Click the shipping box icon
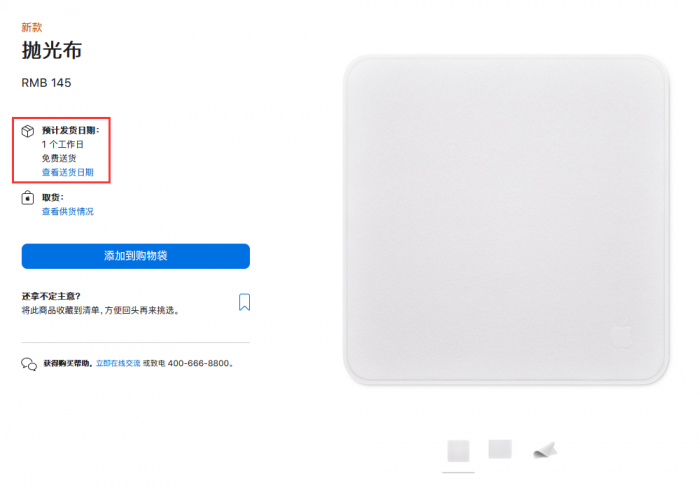The image size is (700, 488). (28, 131)
